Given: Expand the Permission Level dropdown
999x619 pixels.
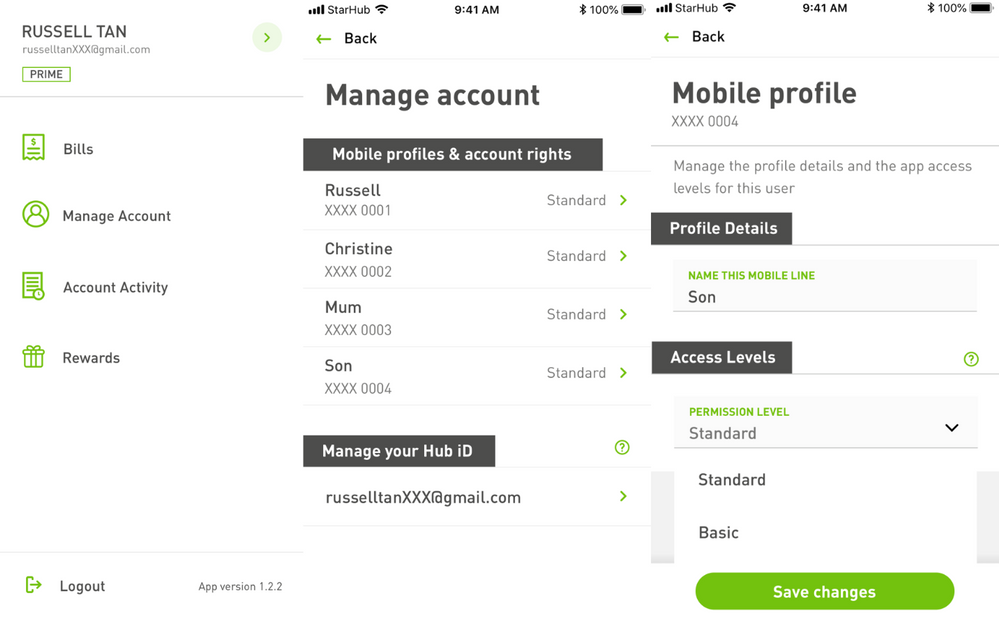Looking at the screenshot, I should click(825, 423).
